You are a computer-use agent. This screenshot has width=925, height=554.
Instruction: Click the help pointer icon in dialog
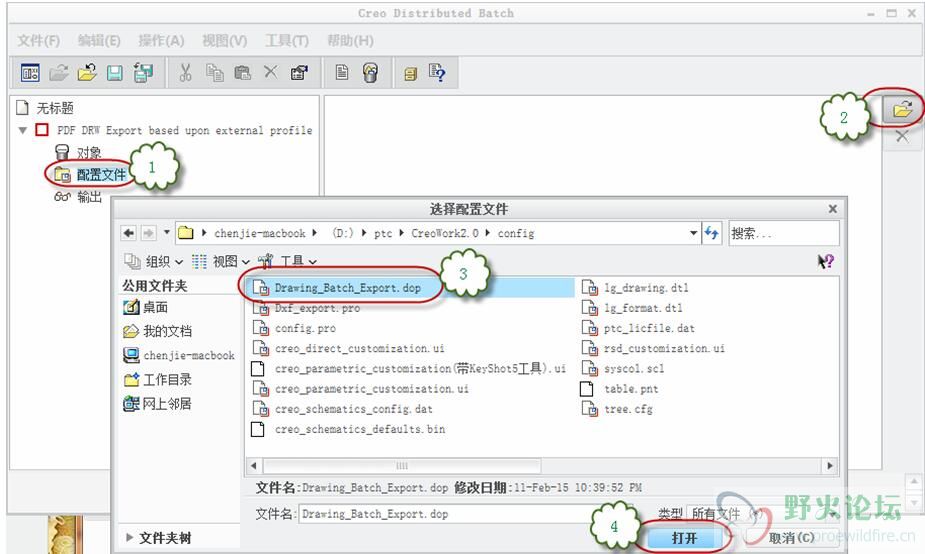[x=826, y=261]
